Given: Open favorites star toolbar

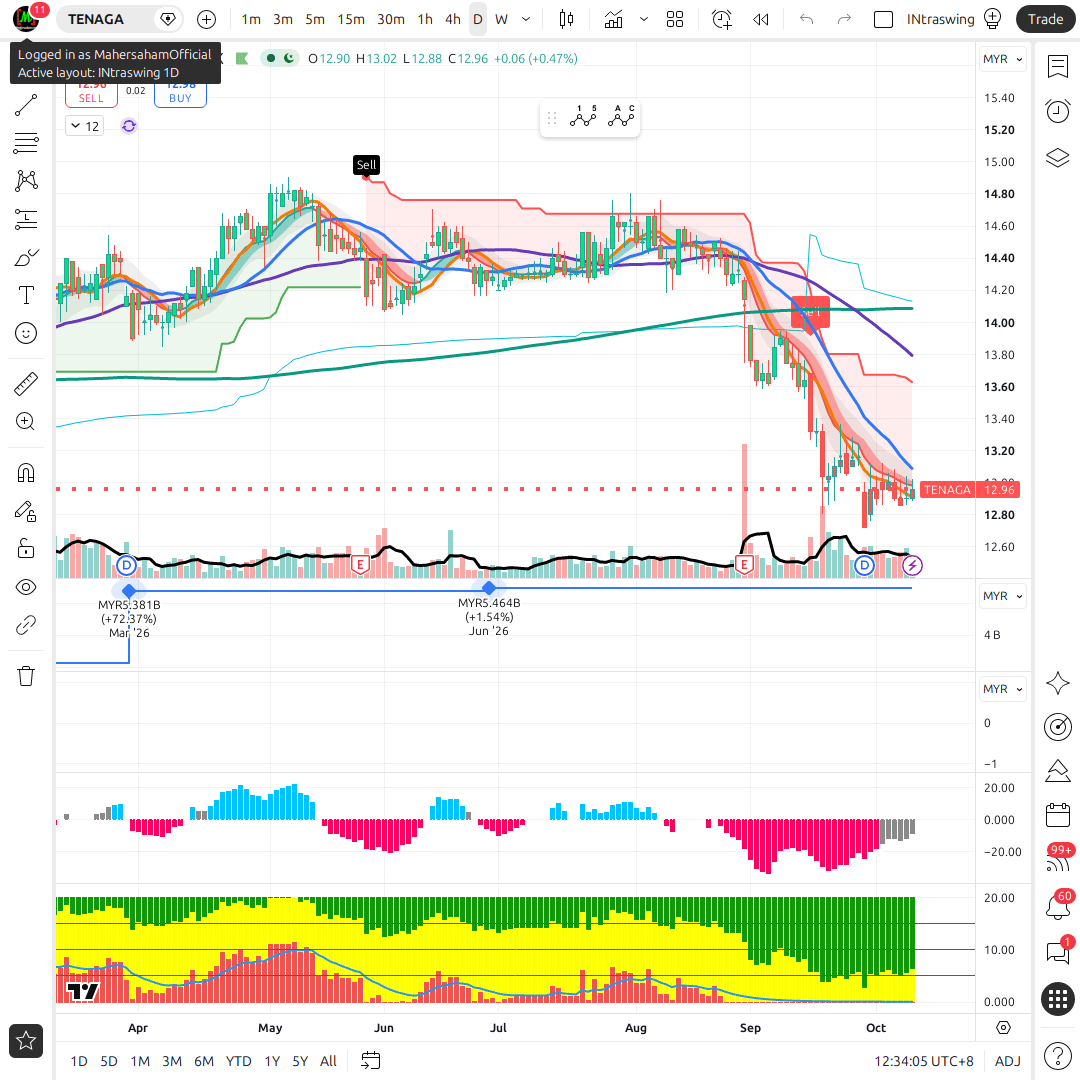Looking at the screenshot, I should pyautogui.click(x=26, y=1041).
